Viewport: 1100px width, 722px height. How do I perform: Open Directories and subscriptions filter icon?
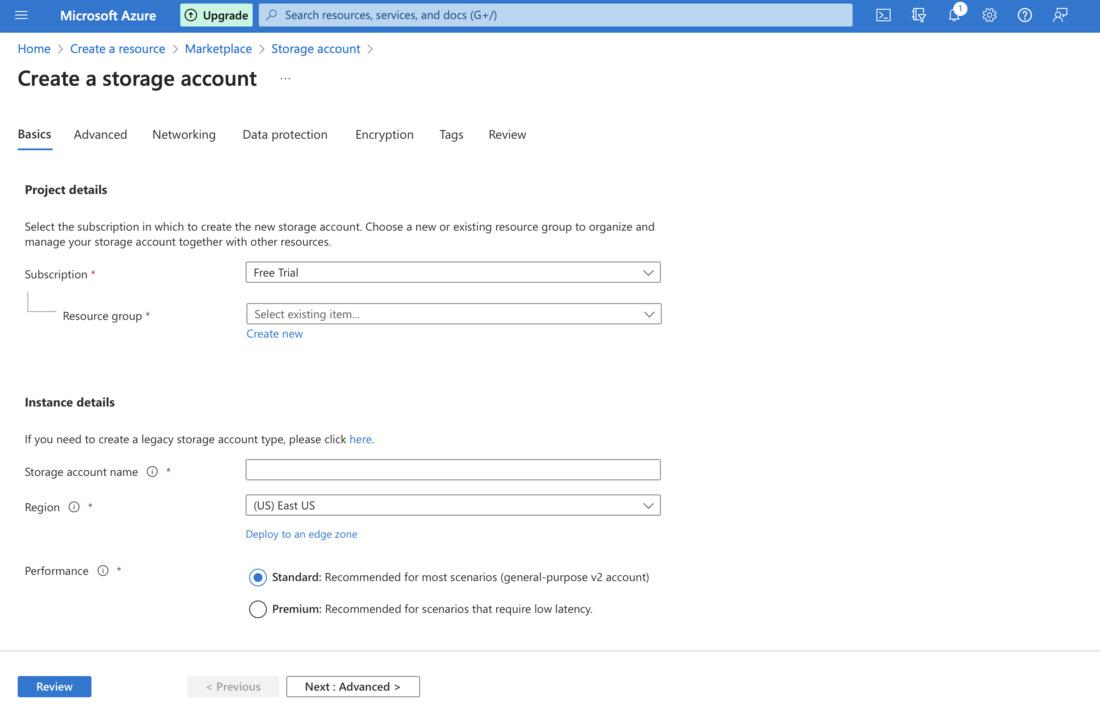[919, 15]
